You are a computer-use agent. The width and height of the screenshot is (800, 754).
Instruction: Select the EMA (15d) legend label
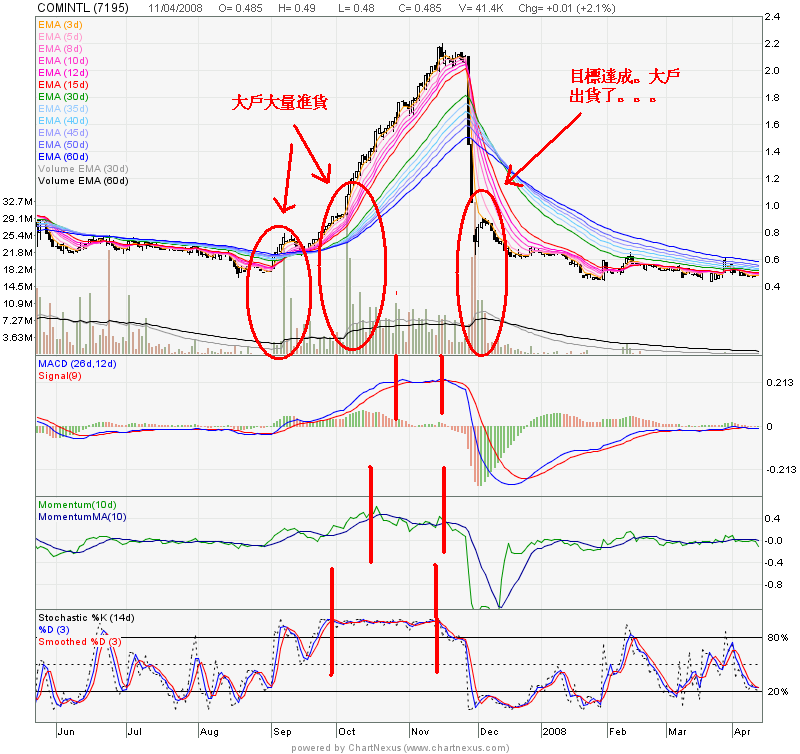click(x=61, y=84)
